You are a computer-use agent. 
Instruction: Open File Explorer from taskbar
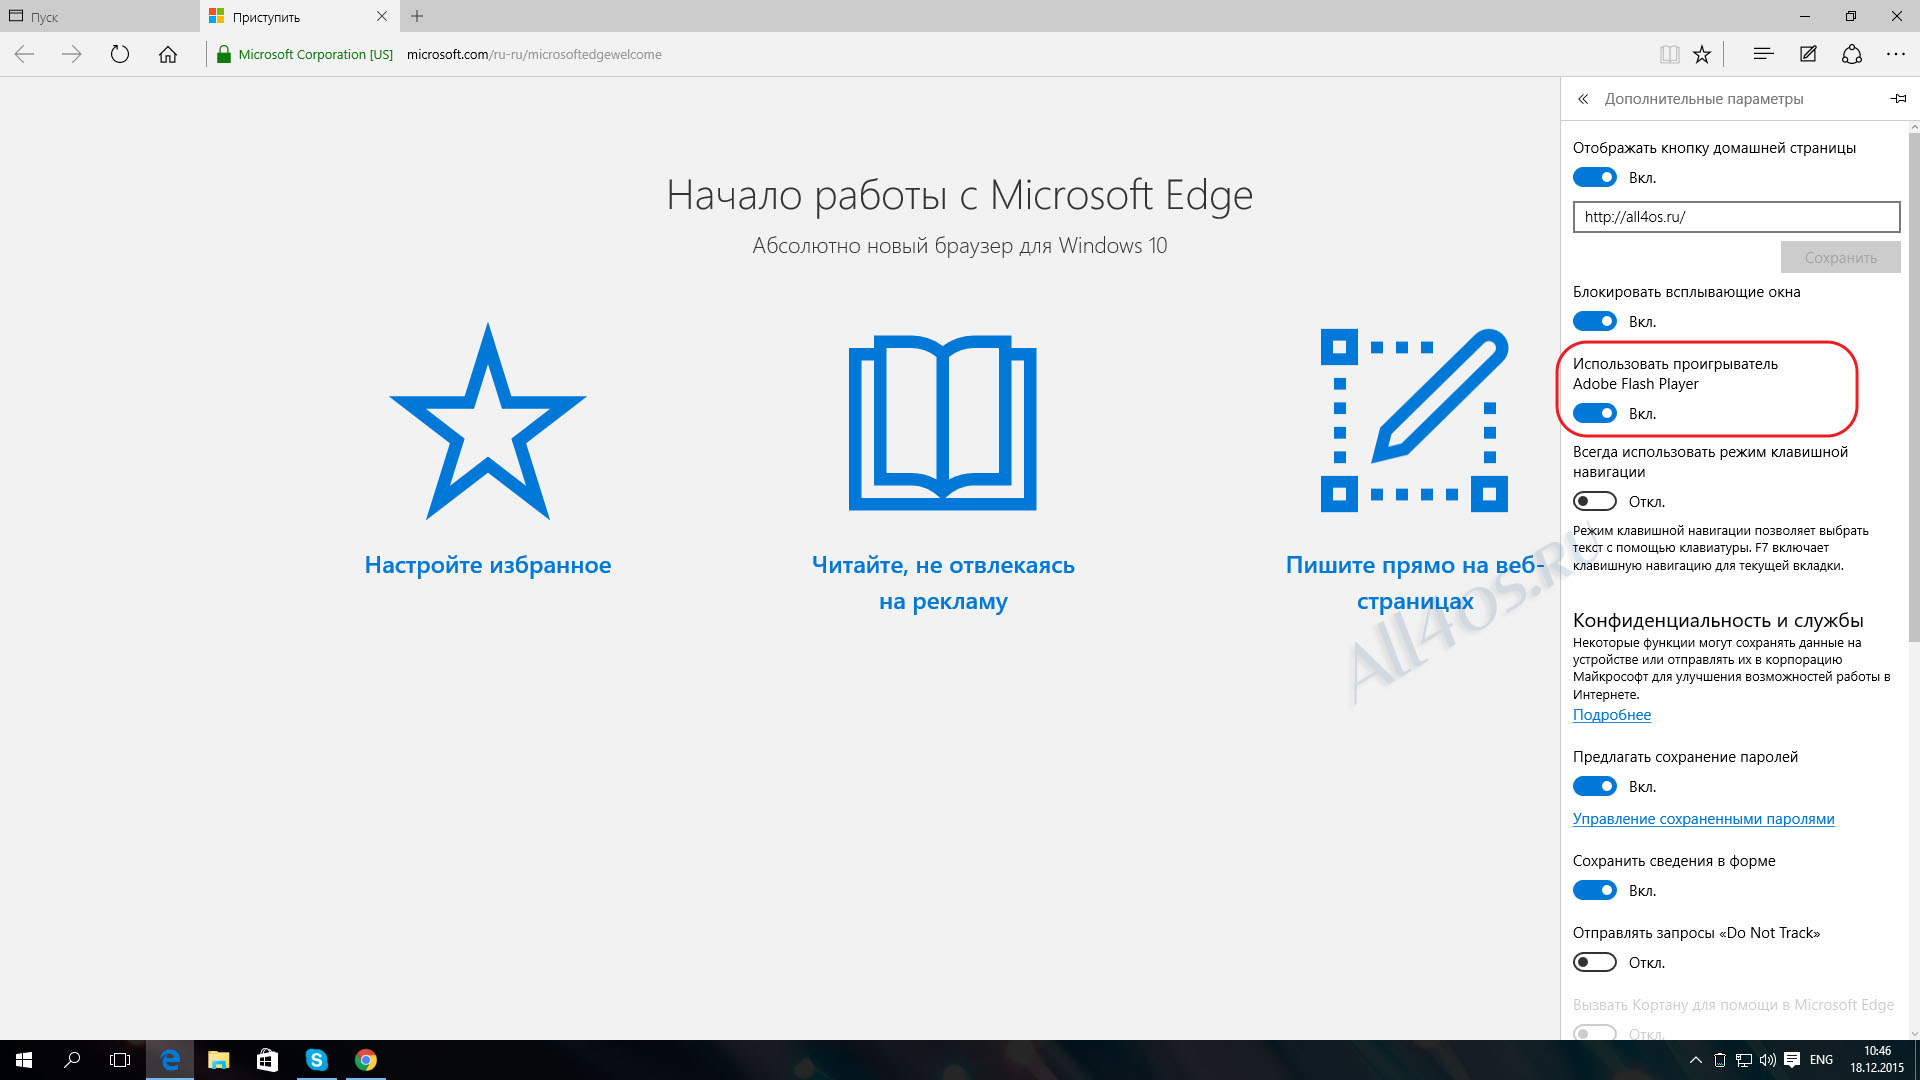218,1060
